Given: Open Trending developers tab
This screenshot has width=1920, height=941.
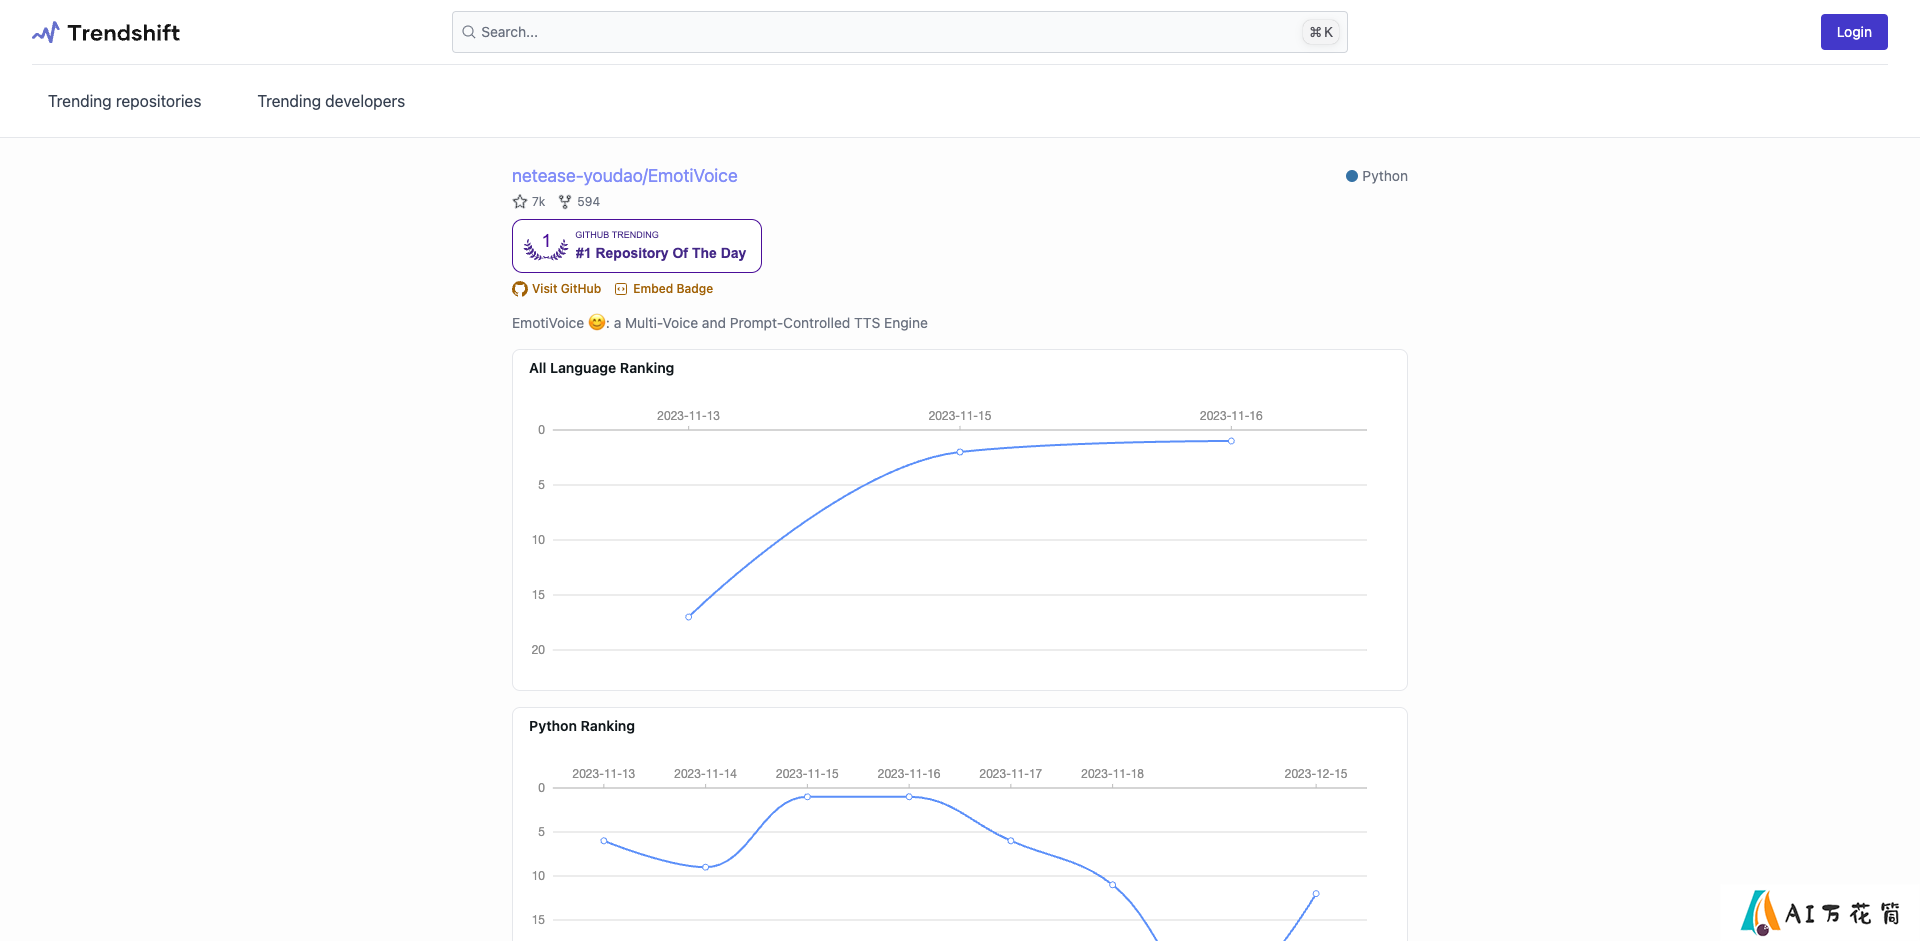Looking at the screenshot, I should click(x=331, y=101).
